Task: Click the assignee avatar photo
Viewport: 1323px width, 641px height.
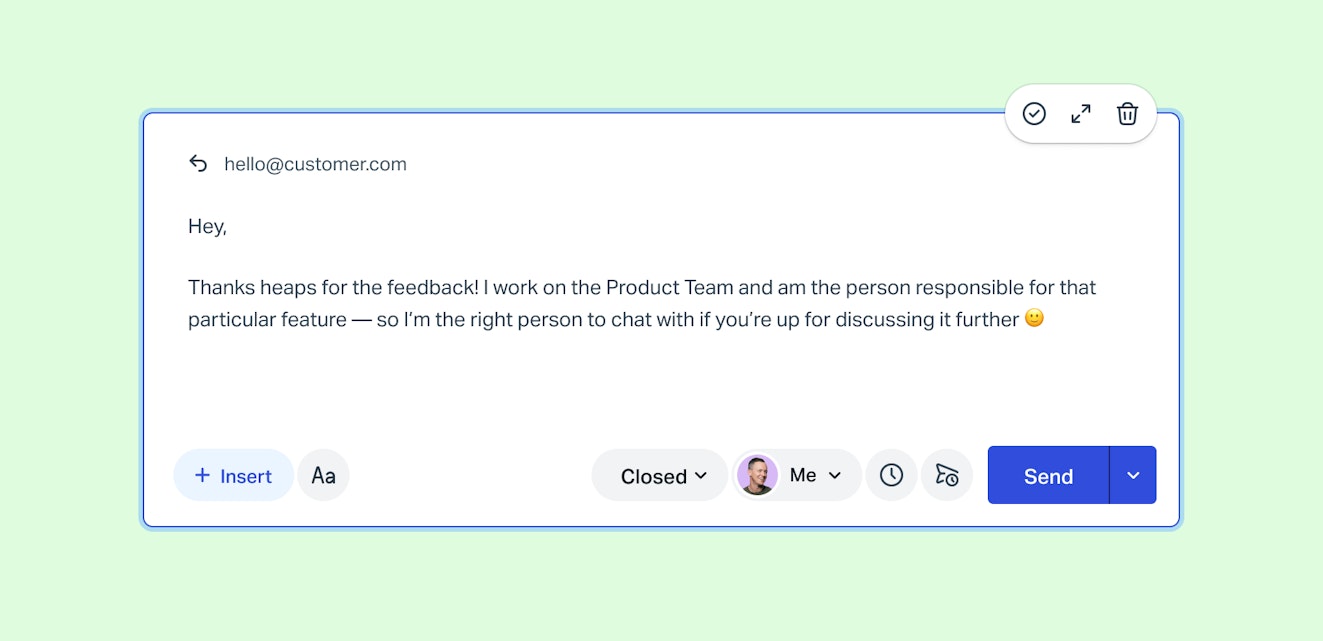Action: pyautogui.click(x=758, y=475)
